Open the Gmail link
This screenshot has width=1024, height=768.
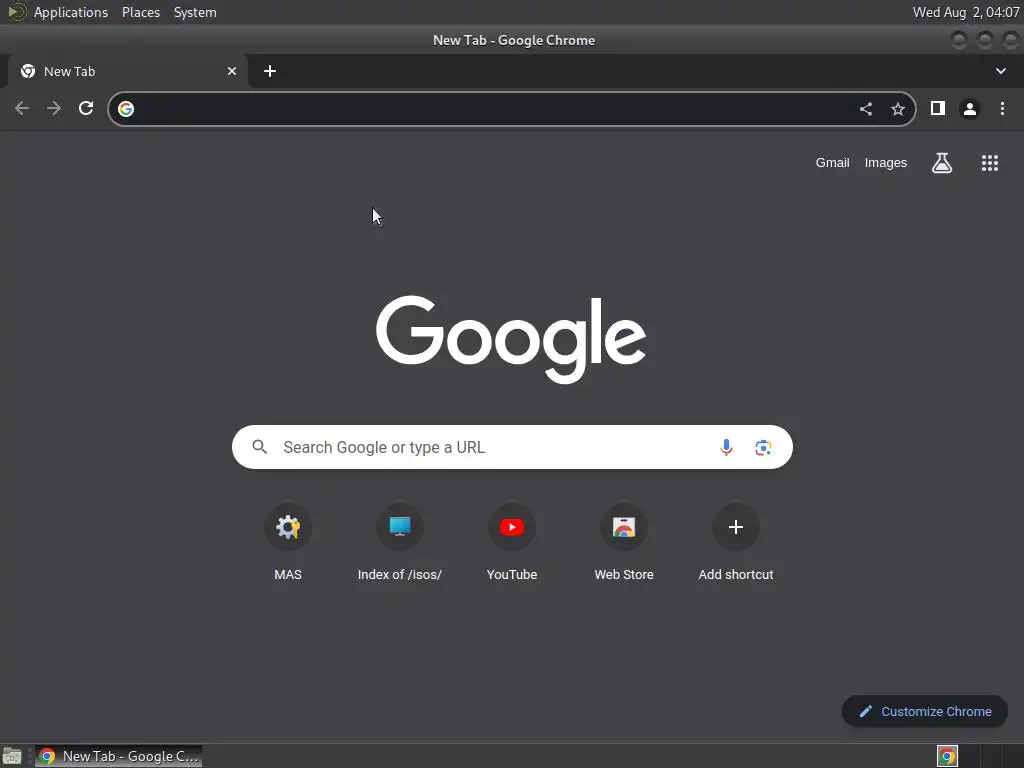[x=832, y=163]
